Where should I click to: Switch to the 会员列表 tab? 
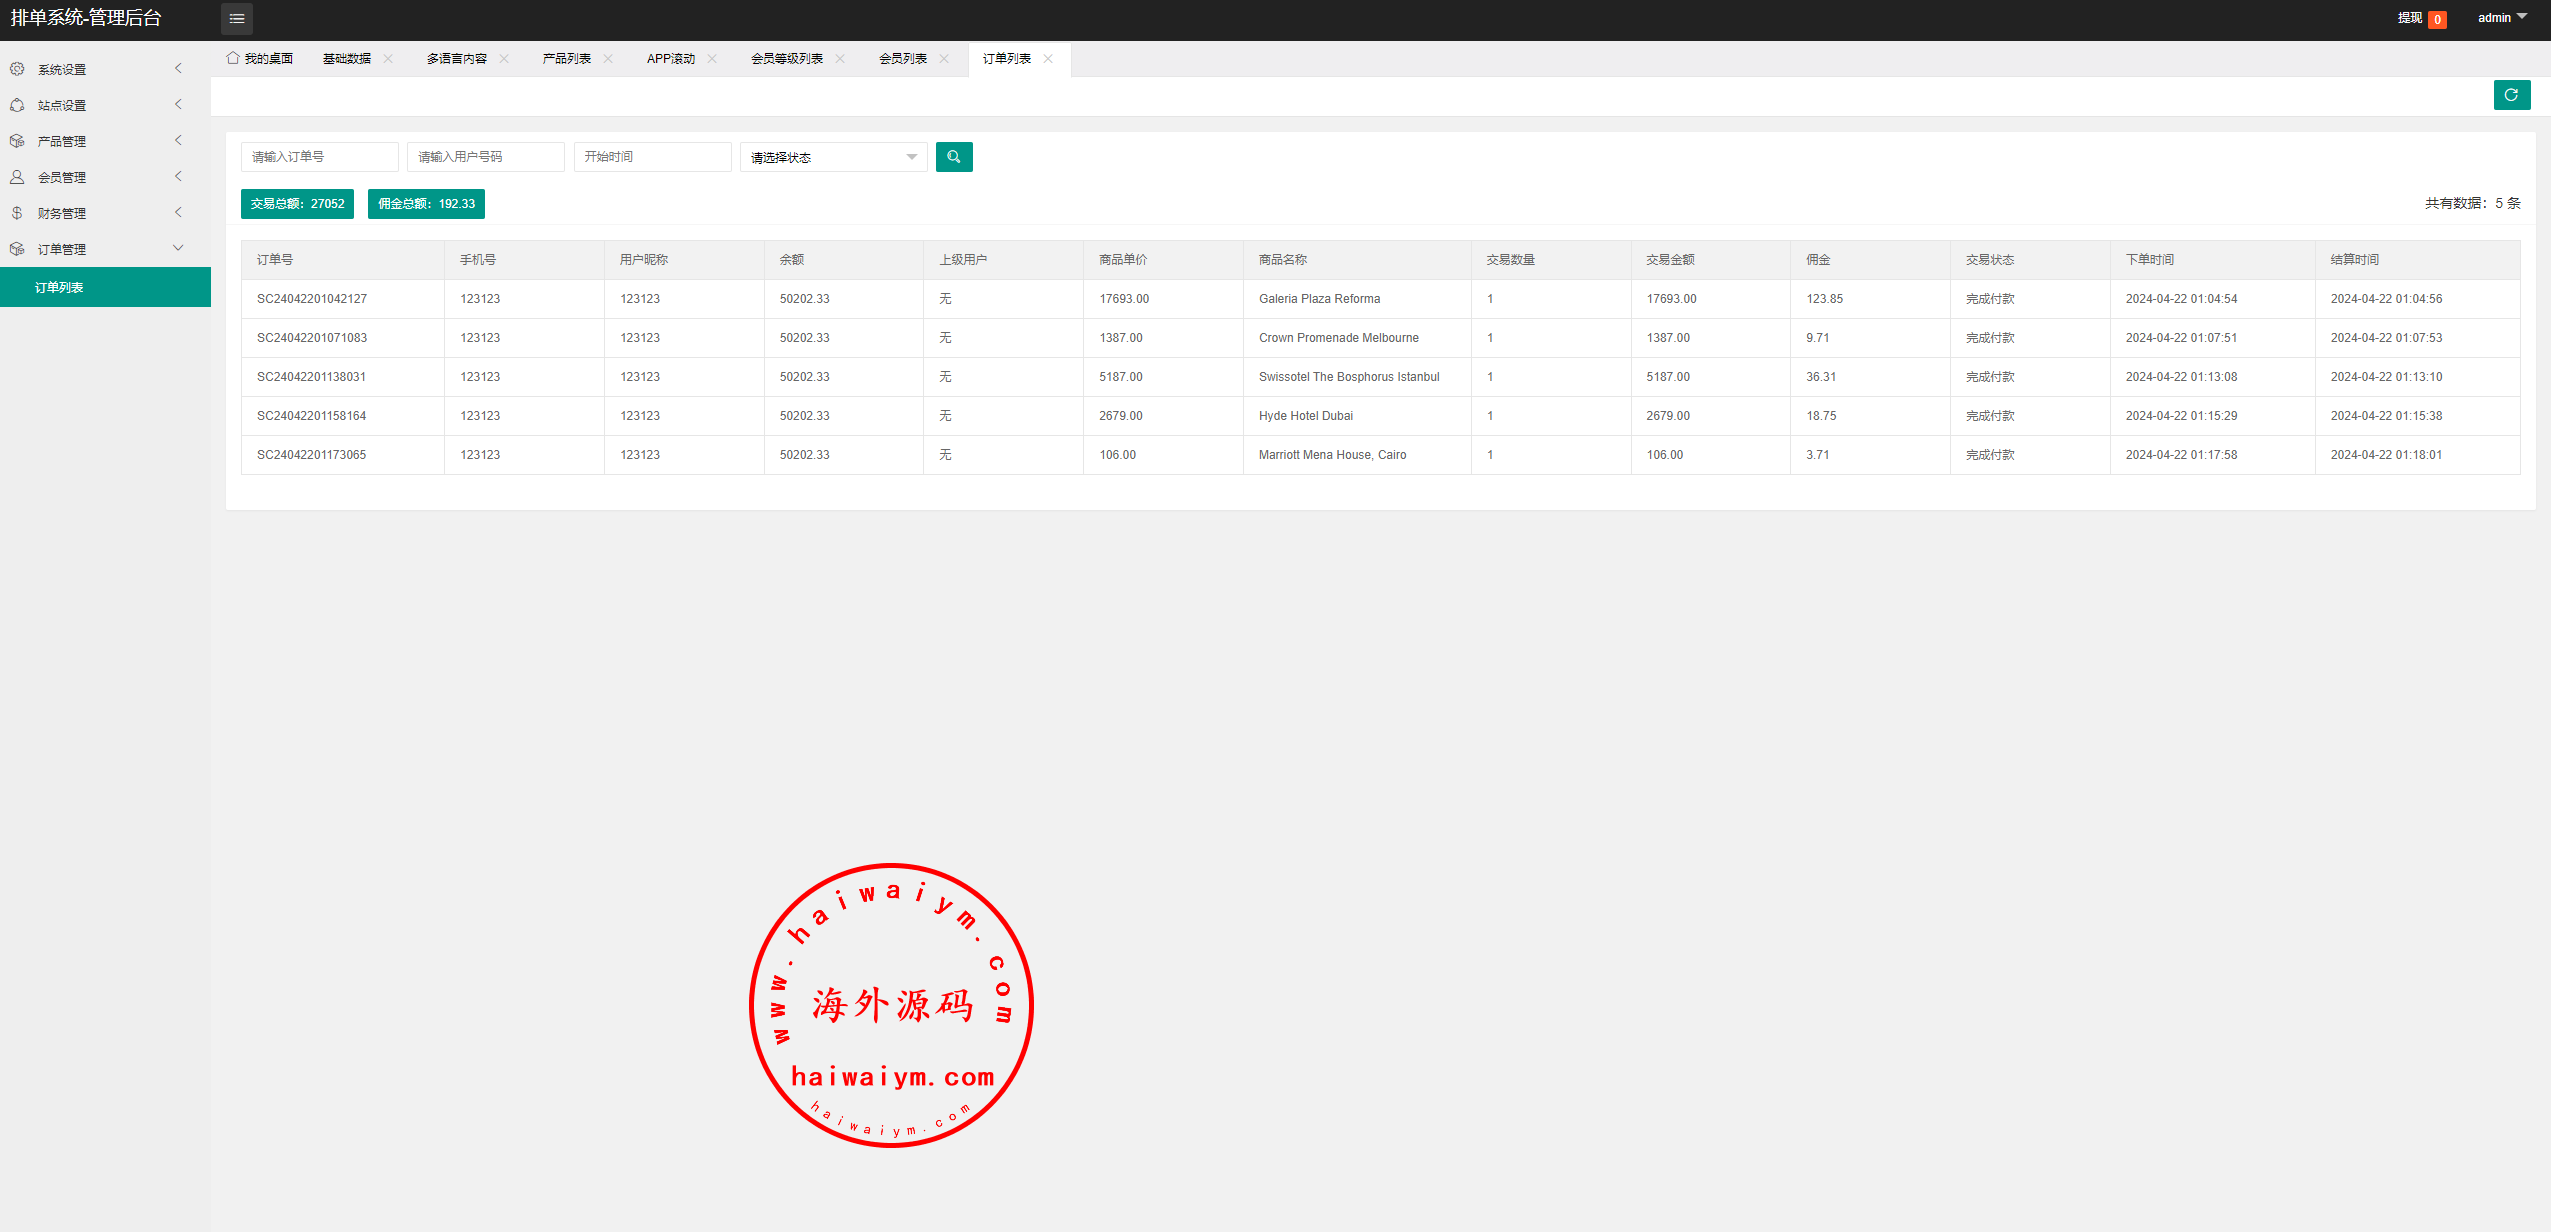click(x=902, y=59)
